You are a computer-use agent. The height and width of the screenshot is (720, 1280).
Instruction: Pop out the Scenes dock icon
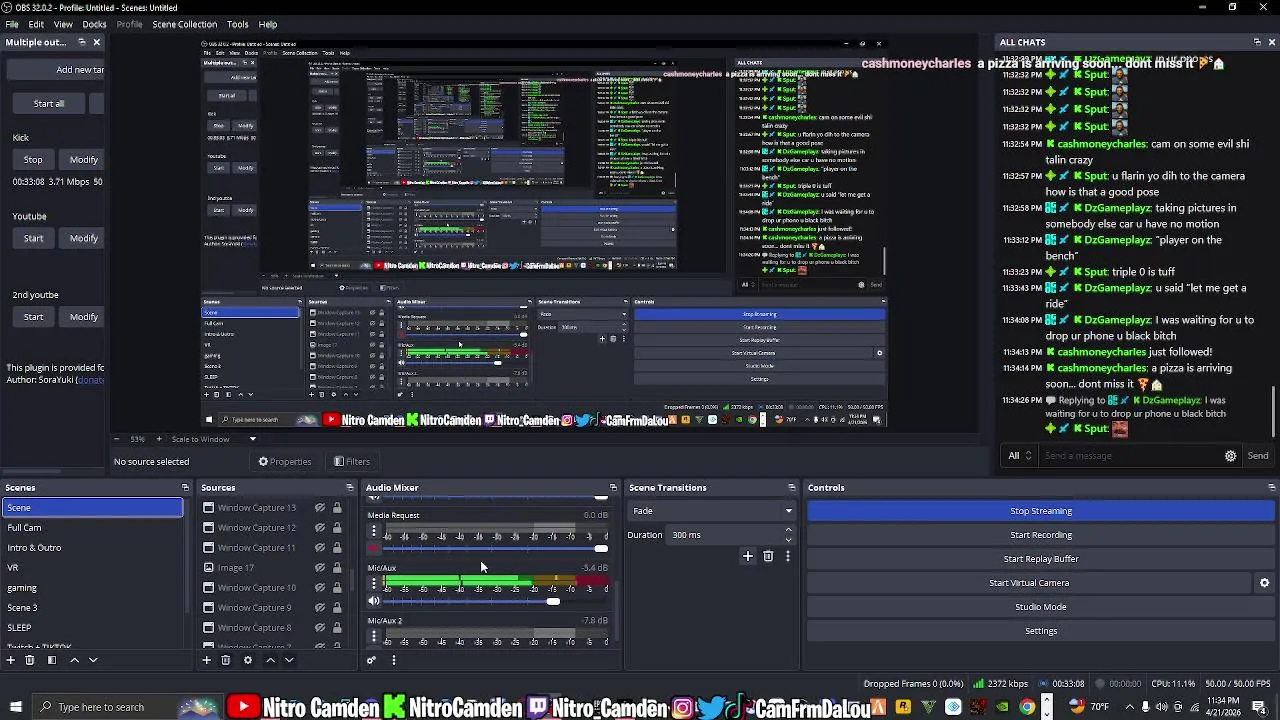tap(185, 488)
